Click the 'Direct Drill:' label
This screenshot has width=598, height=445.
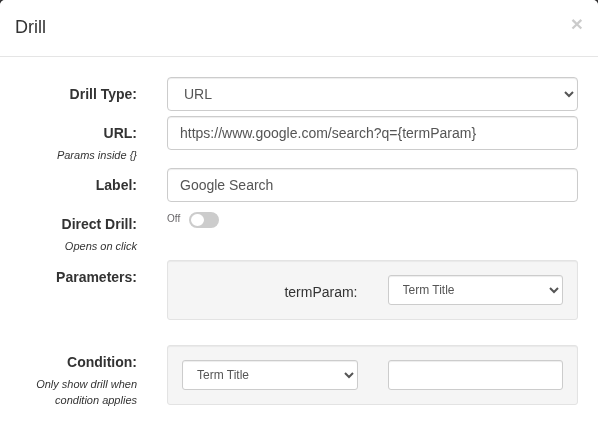coord(99,224)
